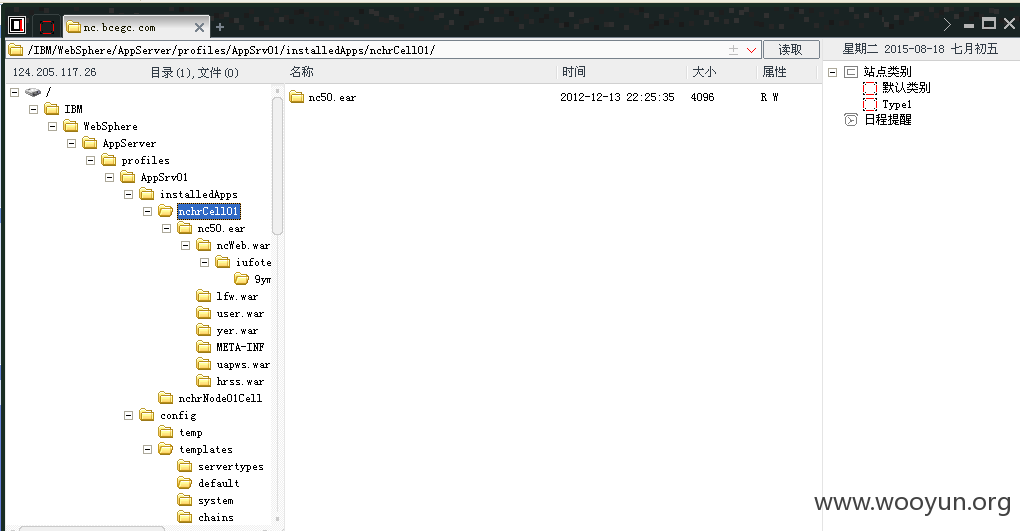The image size is (1020, 531).
Task: Collapse the IBM tree node
Action: pyautogui.click(x=34, y=109)
